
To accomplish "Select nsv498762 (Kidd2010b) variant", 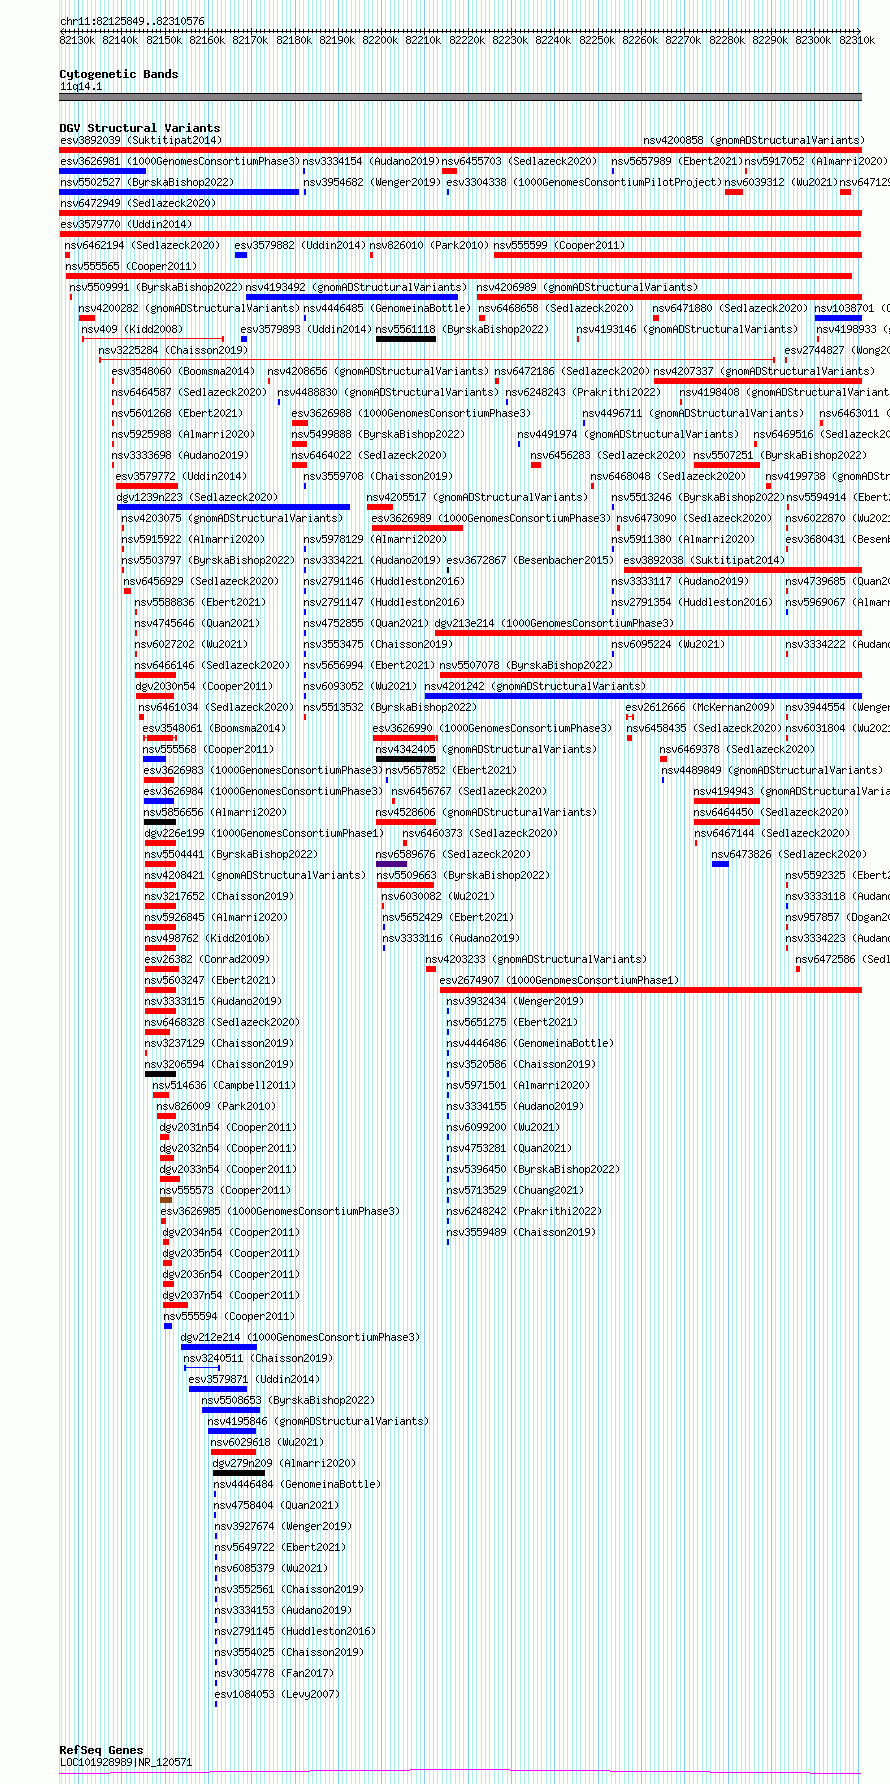I will click(207, 939).
